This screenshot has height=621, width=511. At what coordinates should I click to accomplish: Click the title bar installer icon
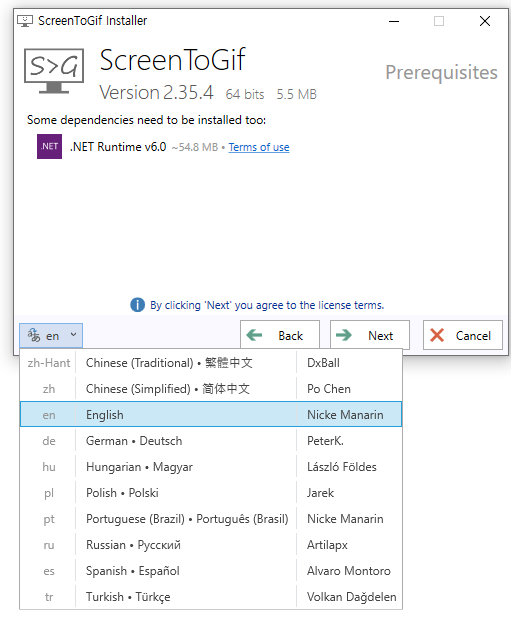[25, 21]
